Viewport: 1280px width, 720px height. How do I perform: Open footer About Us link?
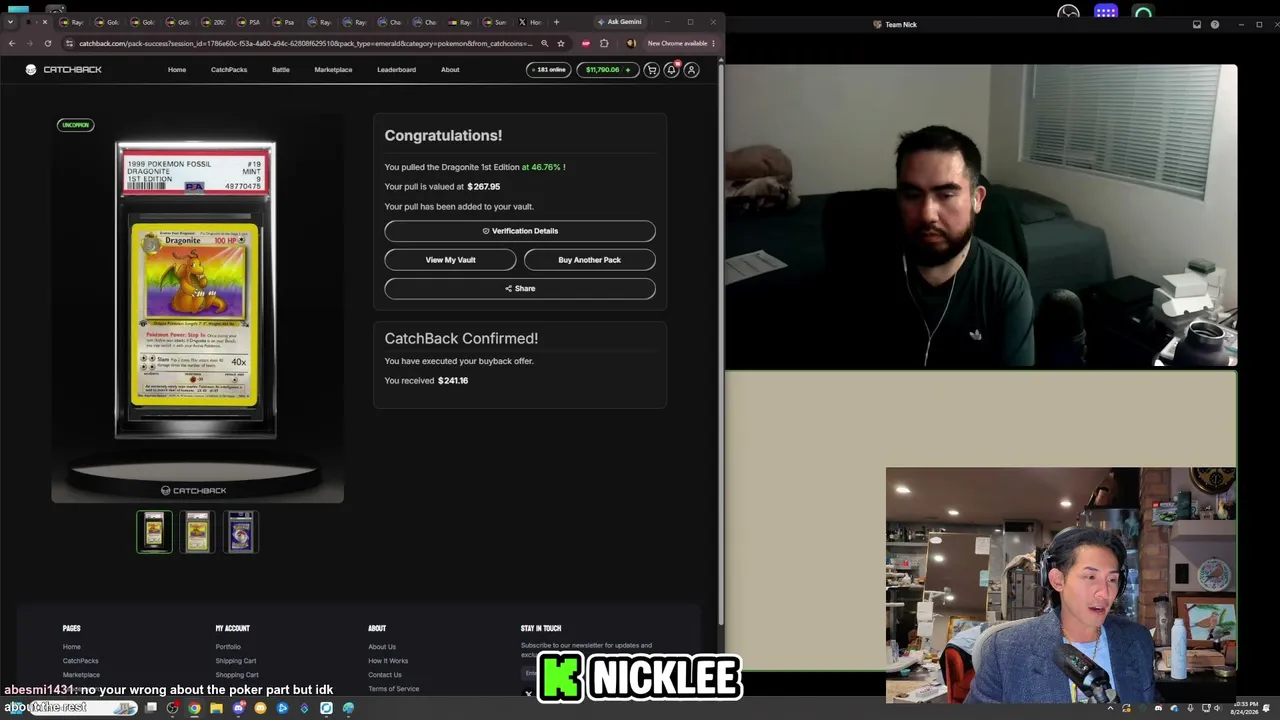(x=382, y=647)
